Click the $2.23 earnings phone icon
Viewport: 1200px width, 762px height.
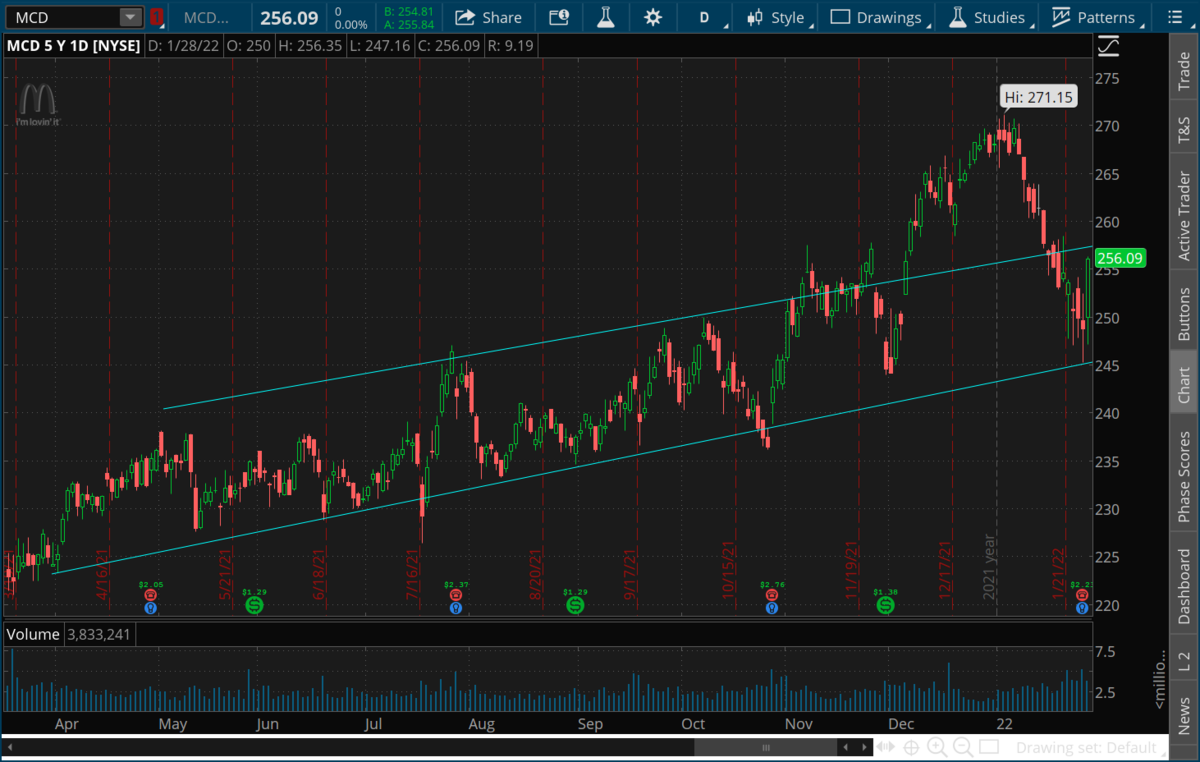point(1082,594)
